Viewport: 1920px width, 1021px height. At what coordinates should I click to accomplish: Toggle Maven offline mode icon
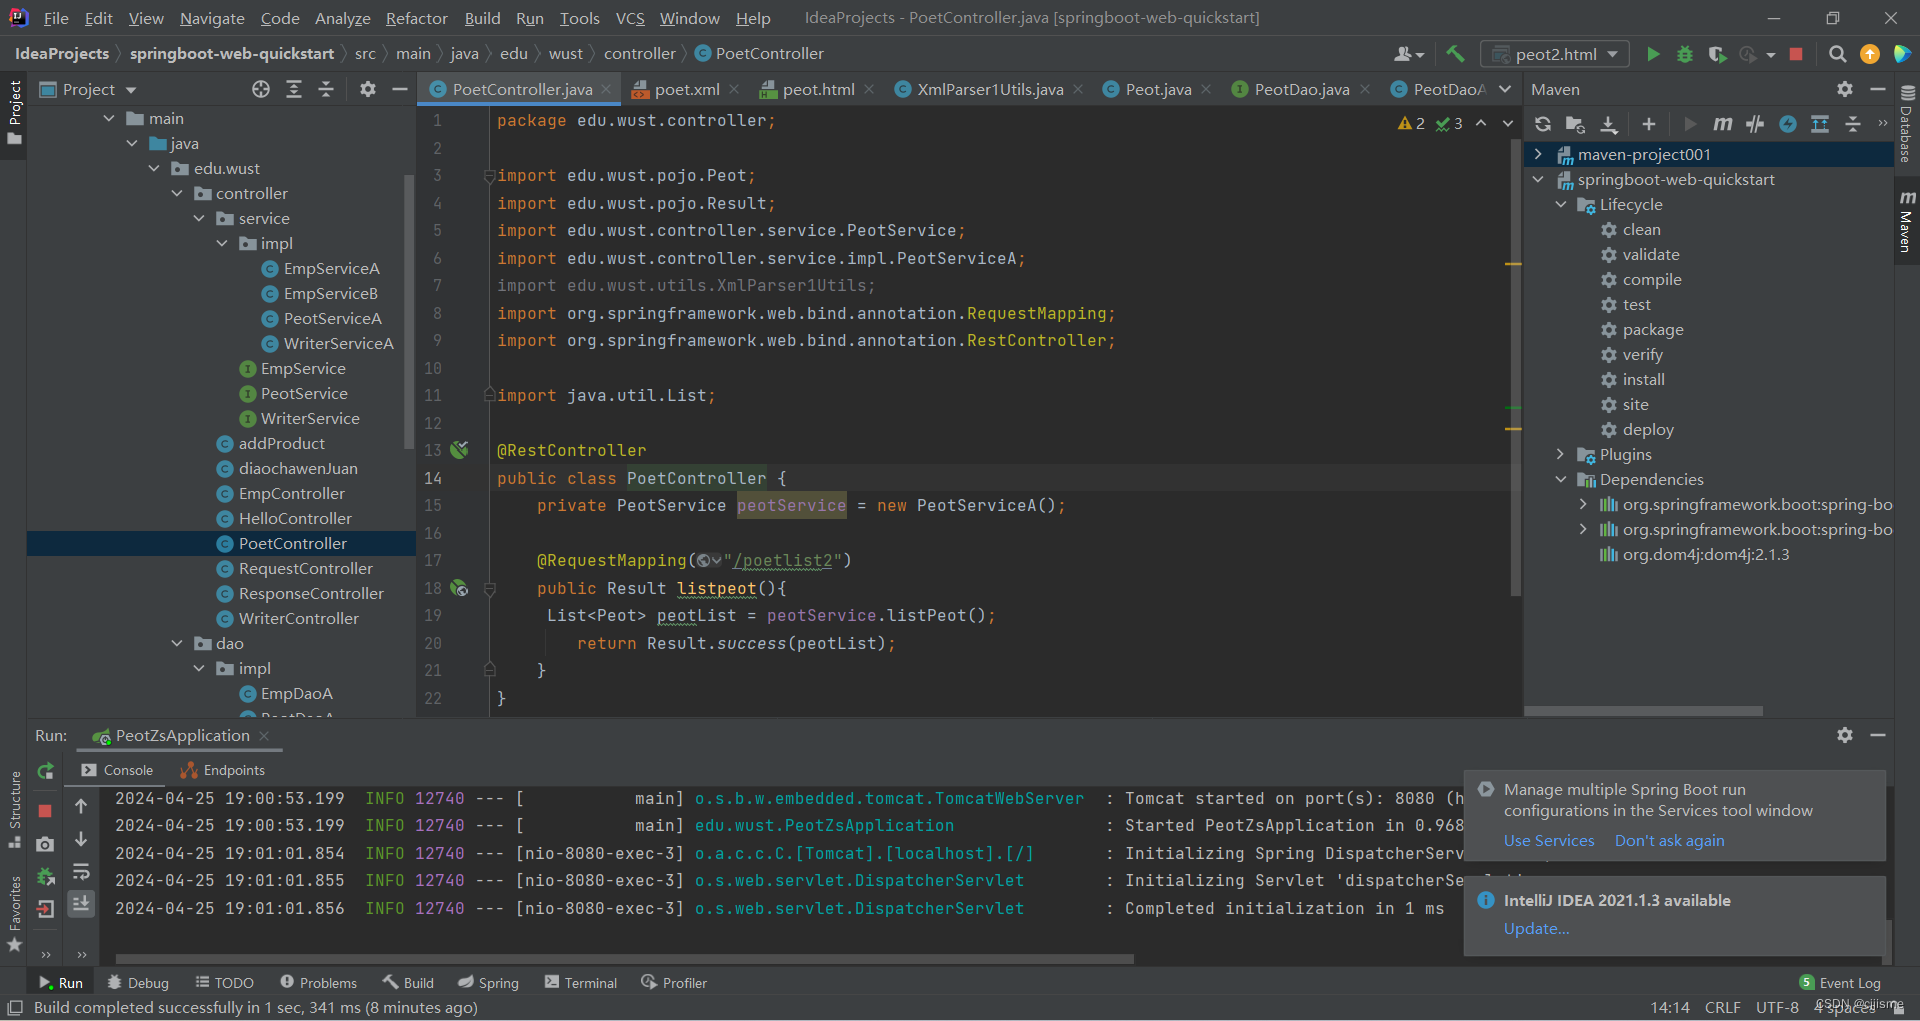coord(1755,124)
